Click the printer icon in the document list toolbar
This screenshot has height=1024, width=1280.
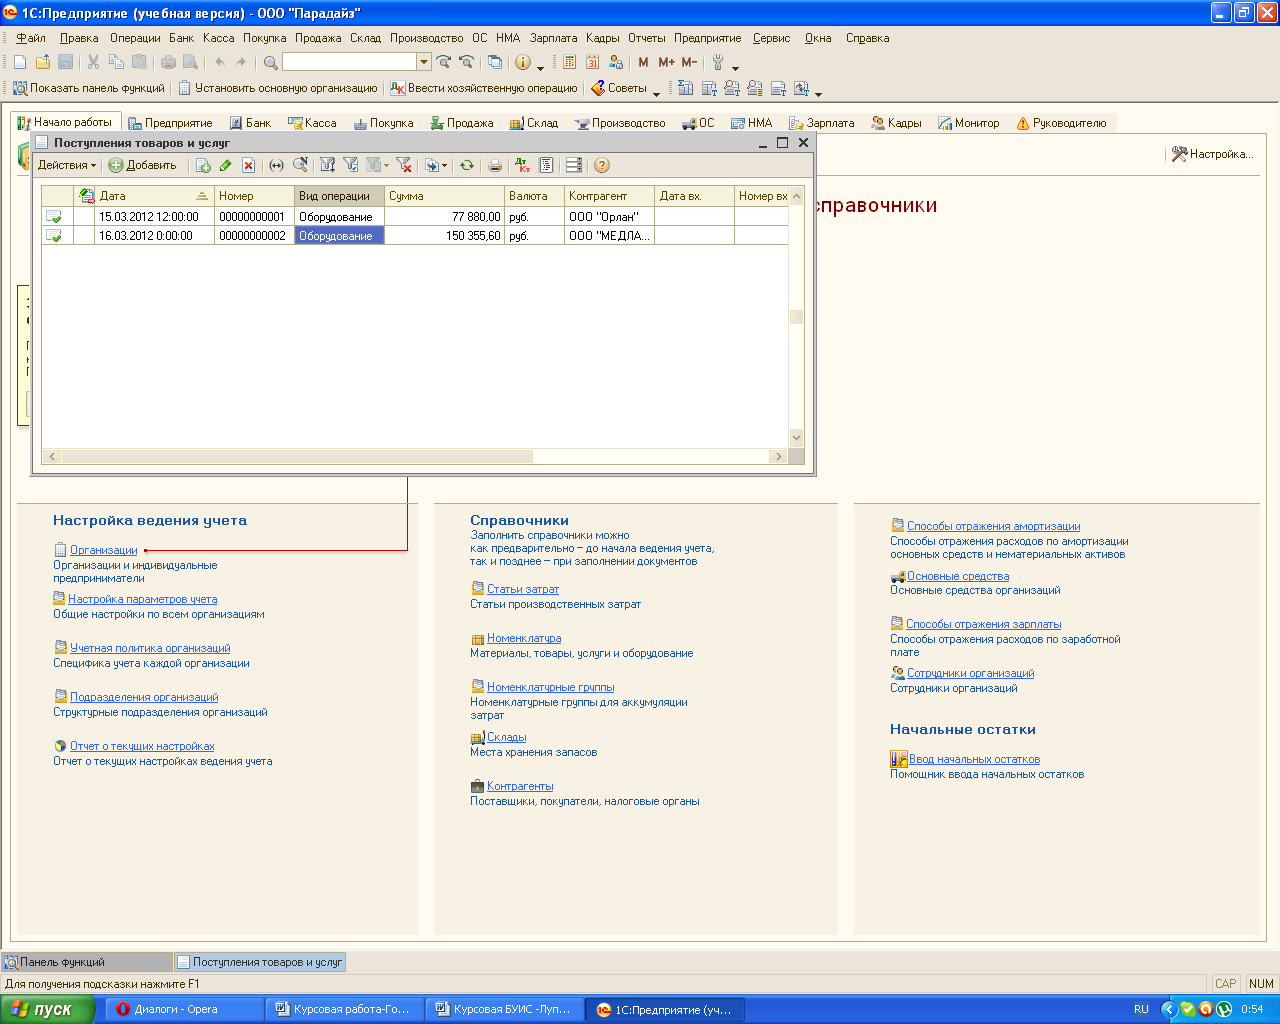tap(495, 166)
